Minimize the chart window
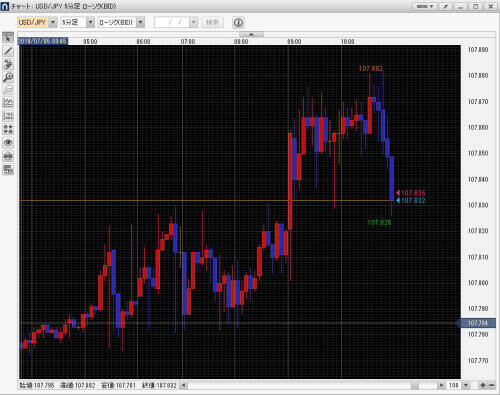500x395 pixels. click(x=461, y=6)
